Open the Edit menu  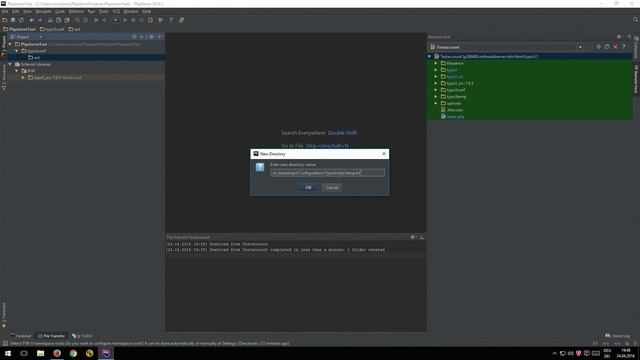tap(16, 11)
